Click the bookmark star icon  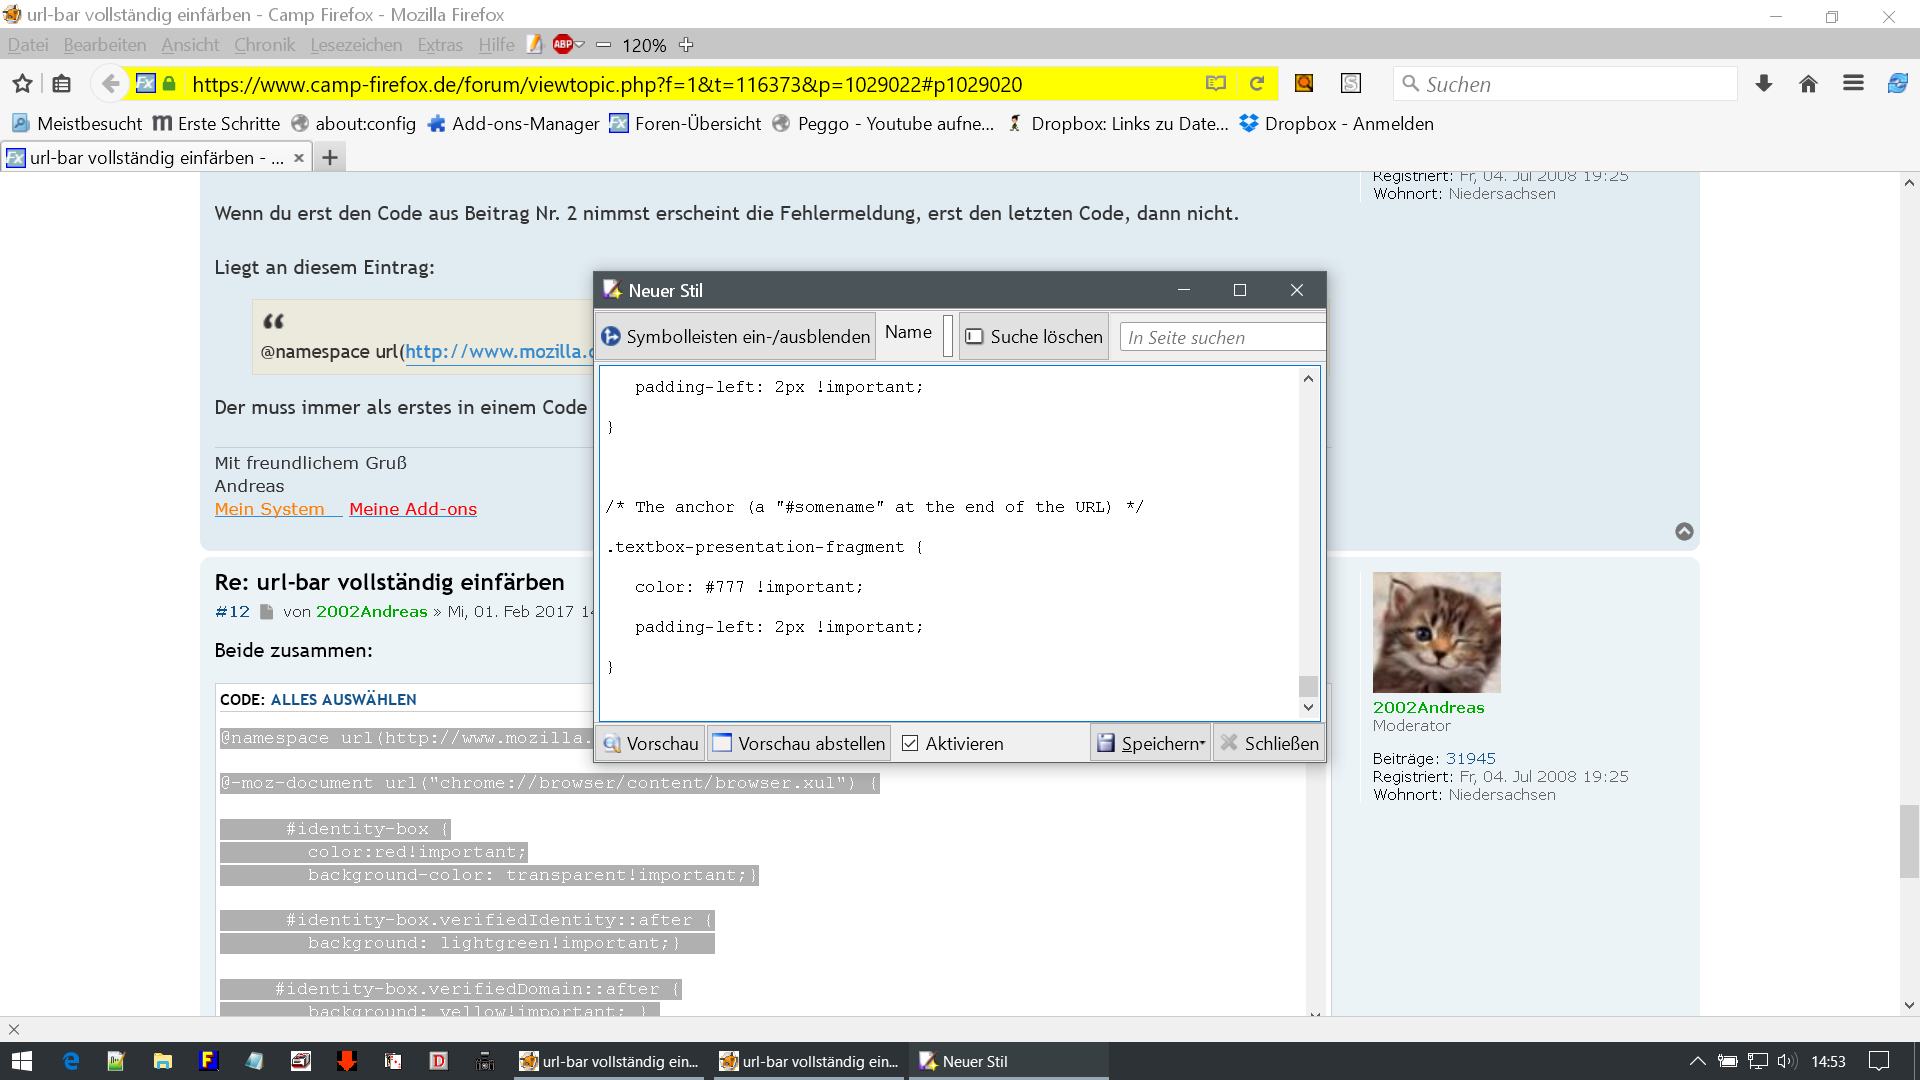(22, 84)
